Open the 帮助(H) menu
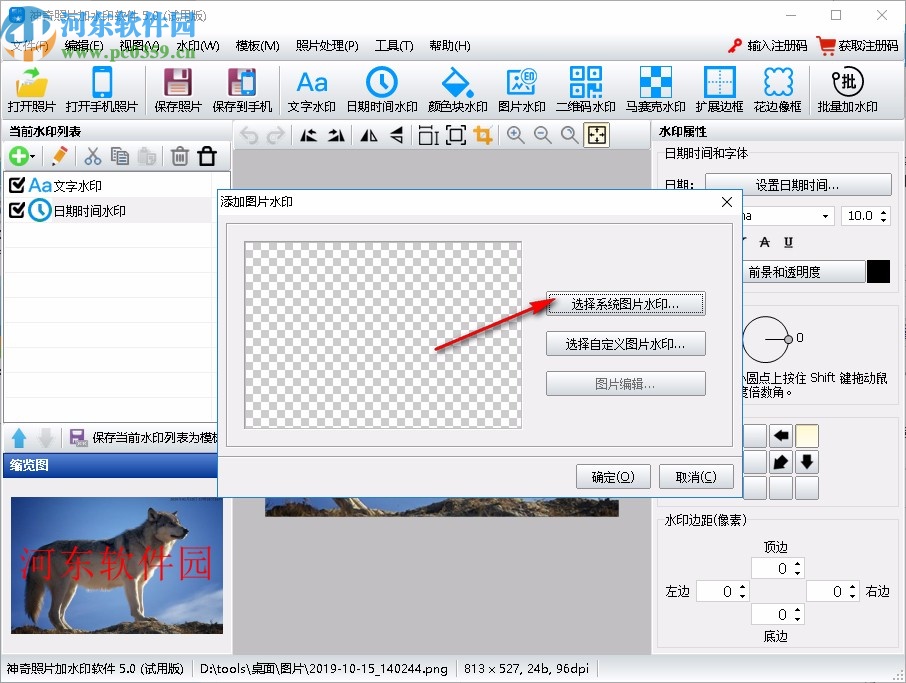 [x=450, y=46]
